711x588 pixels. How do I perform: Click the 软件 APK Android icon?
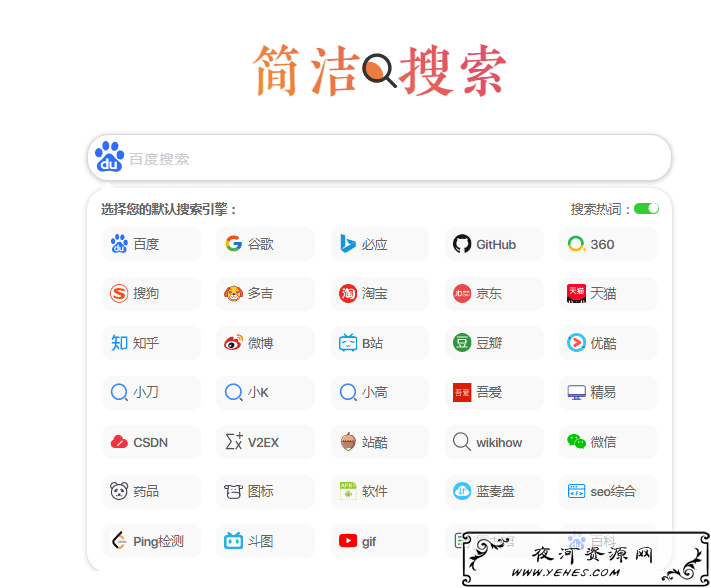click(348, 491)
